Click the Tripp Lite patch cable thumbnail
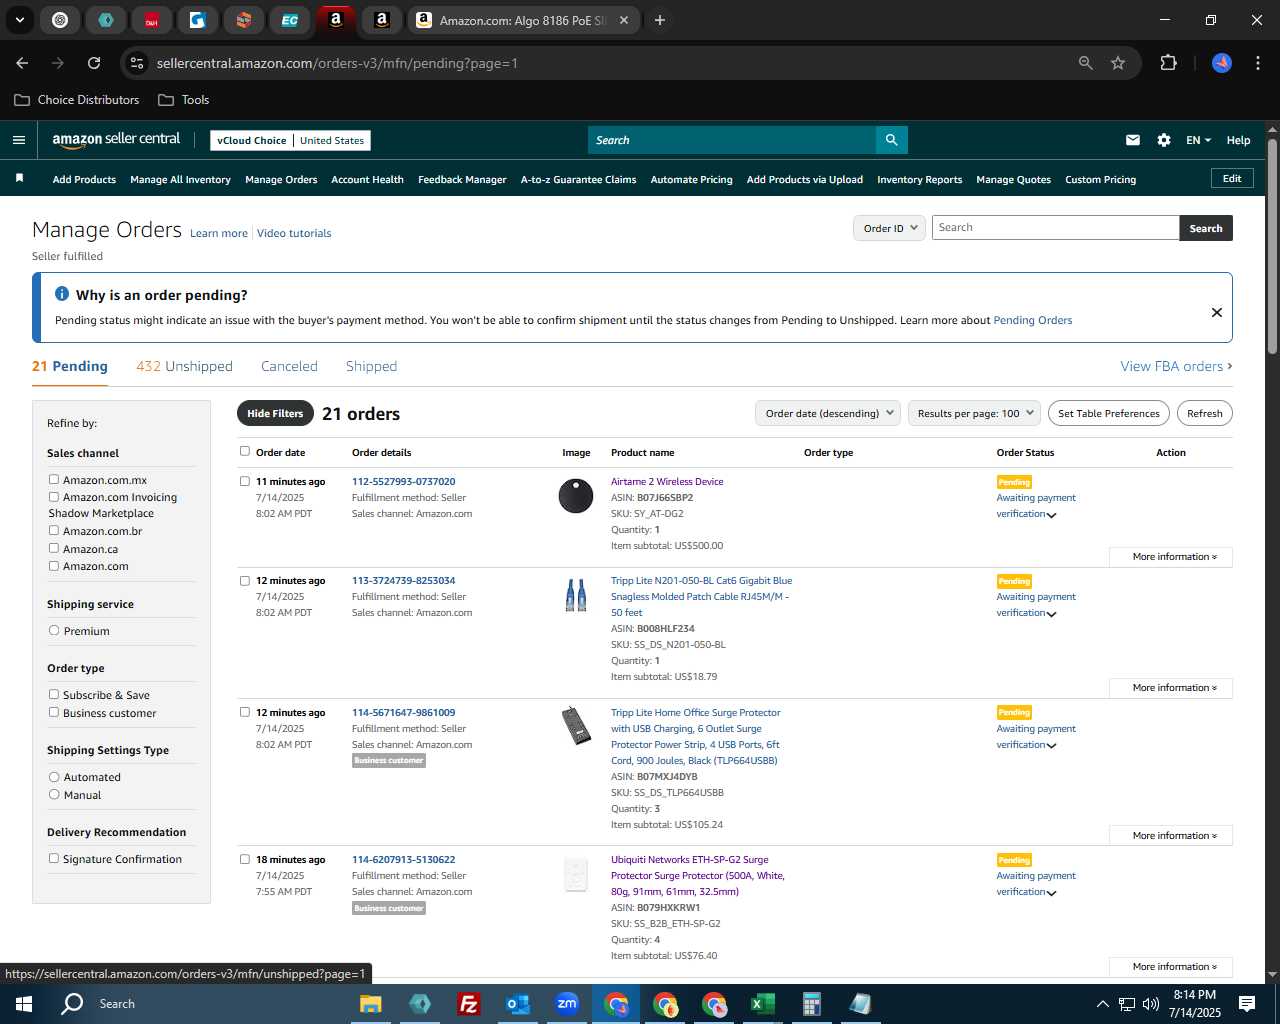Viewport: 1280px width, 1024px height. click(x=576, y=595)
